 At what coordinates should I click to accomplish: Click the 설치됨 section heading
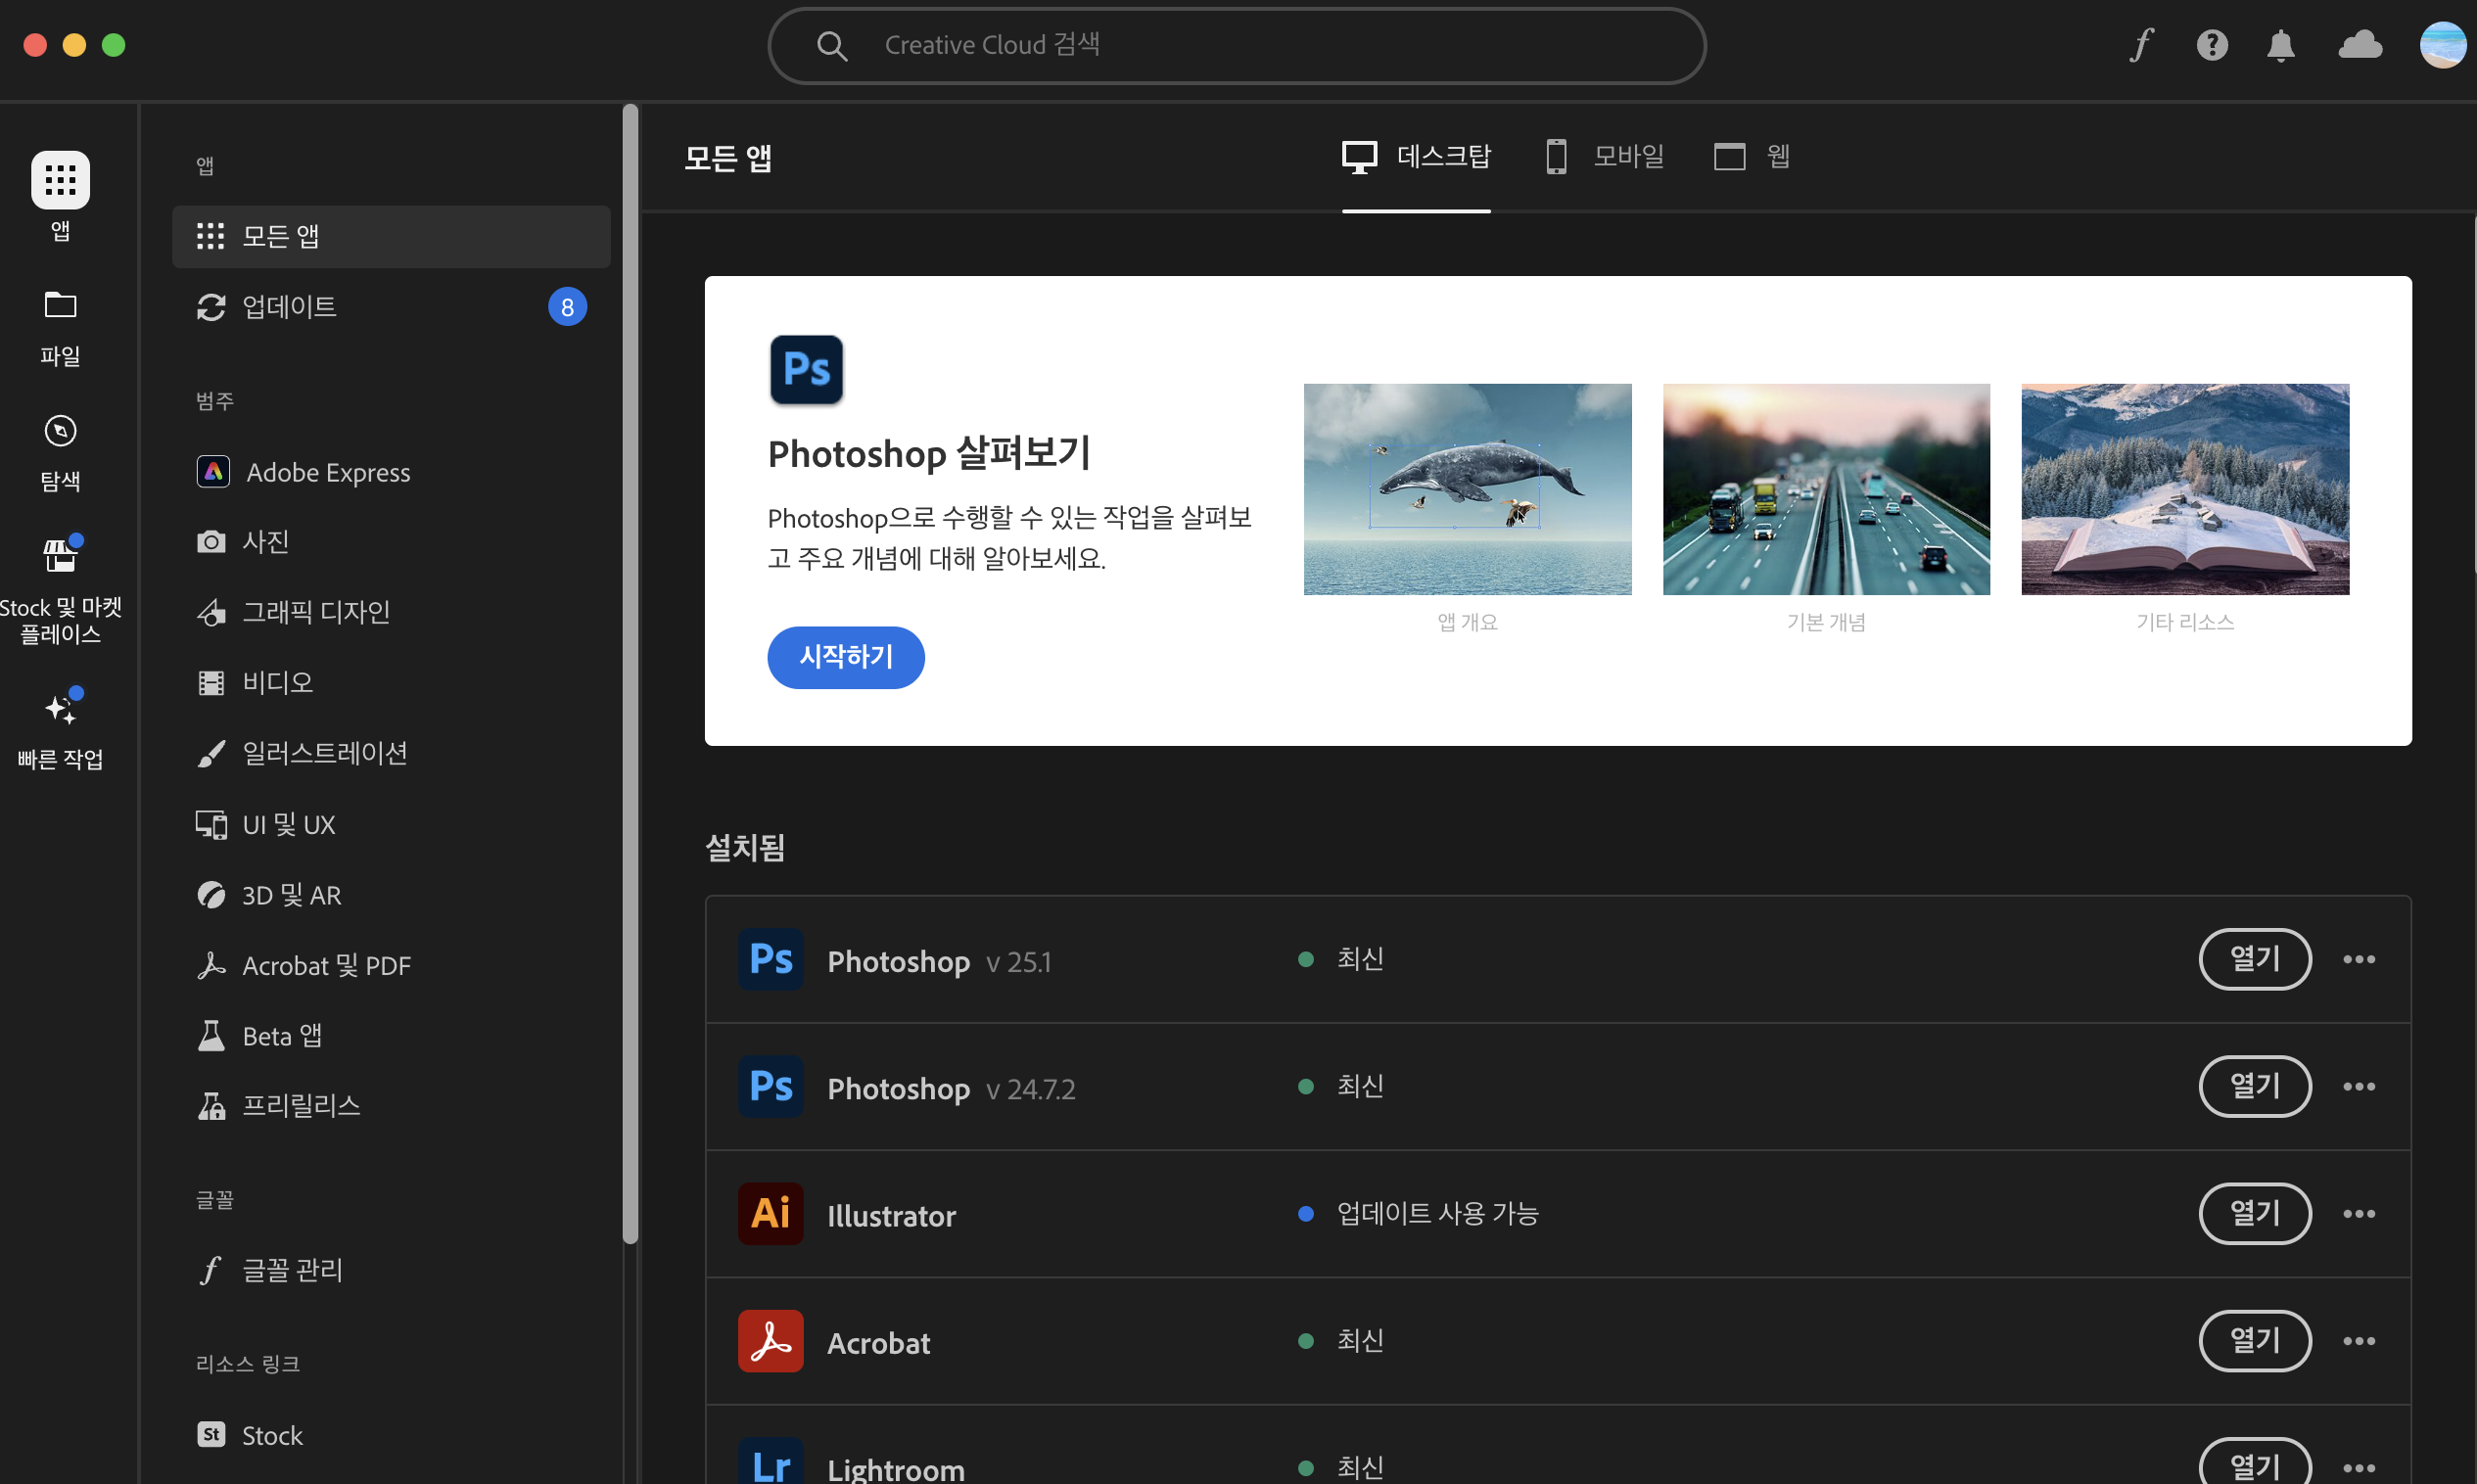[745, 848]
